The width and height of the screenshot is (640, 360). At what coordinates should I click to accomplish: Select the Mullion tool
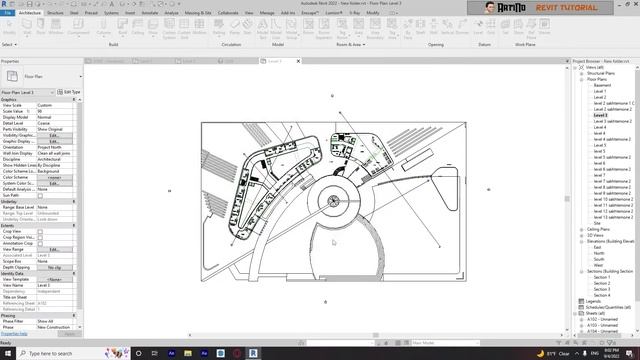pyautogui.click(x=199, y=27)
